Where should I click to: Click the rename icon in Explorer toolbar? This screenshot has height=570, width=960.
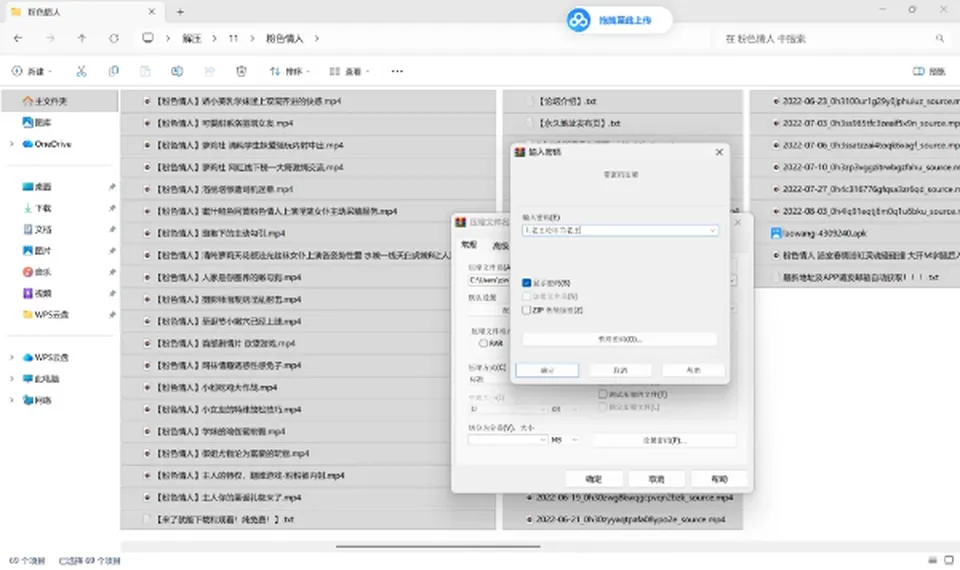177,71
